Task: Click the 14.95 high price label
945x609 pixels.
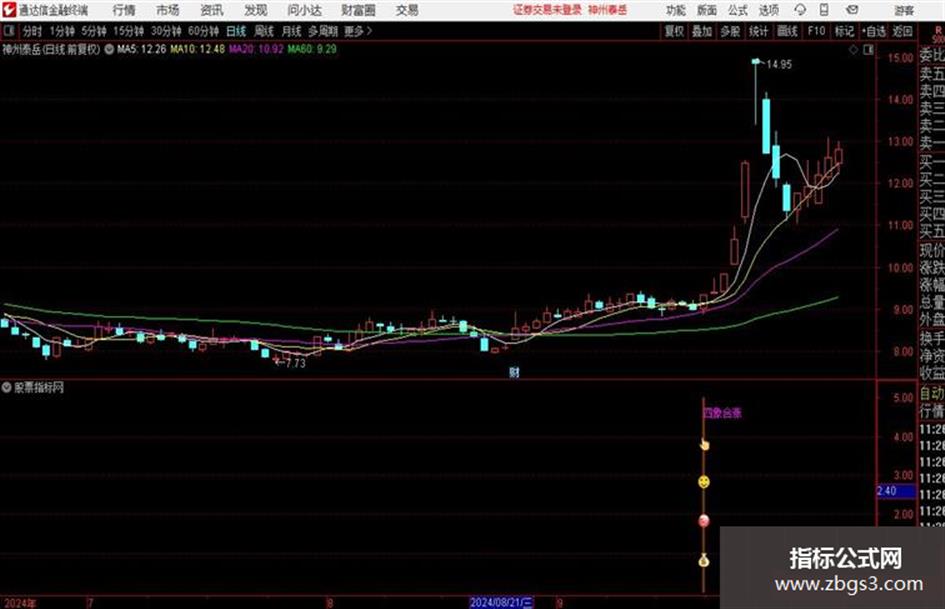Action: point(779,65)
